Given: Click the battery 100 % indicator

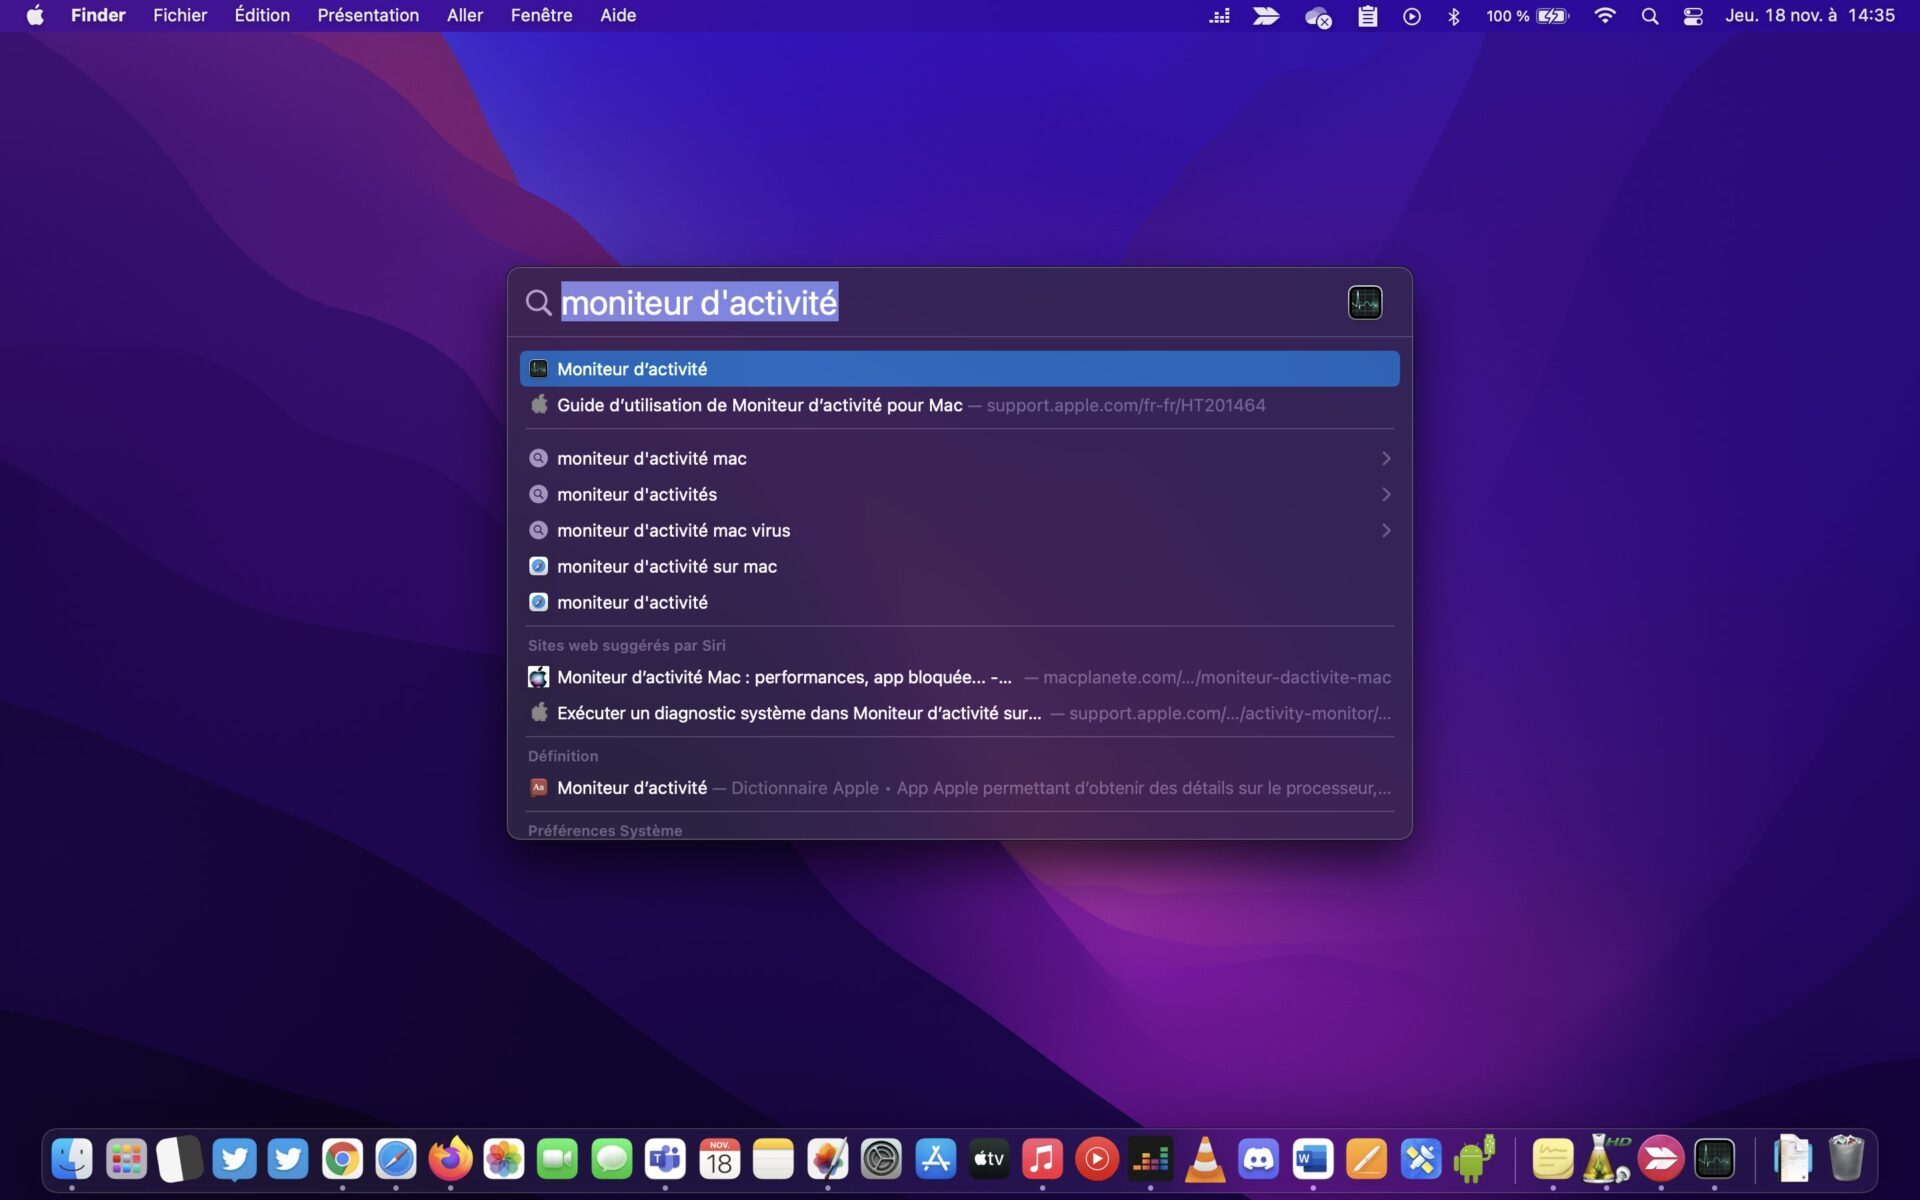Looking at the screenshot, I should [1527, 16].
